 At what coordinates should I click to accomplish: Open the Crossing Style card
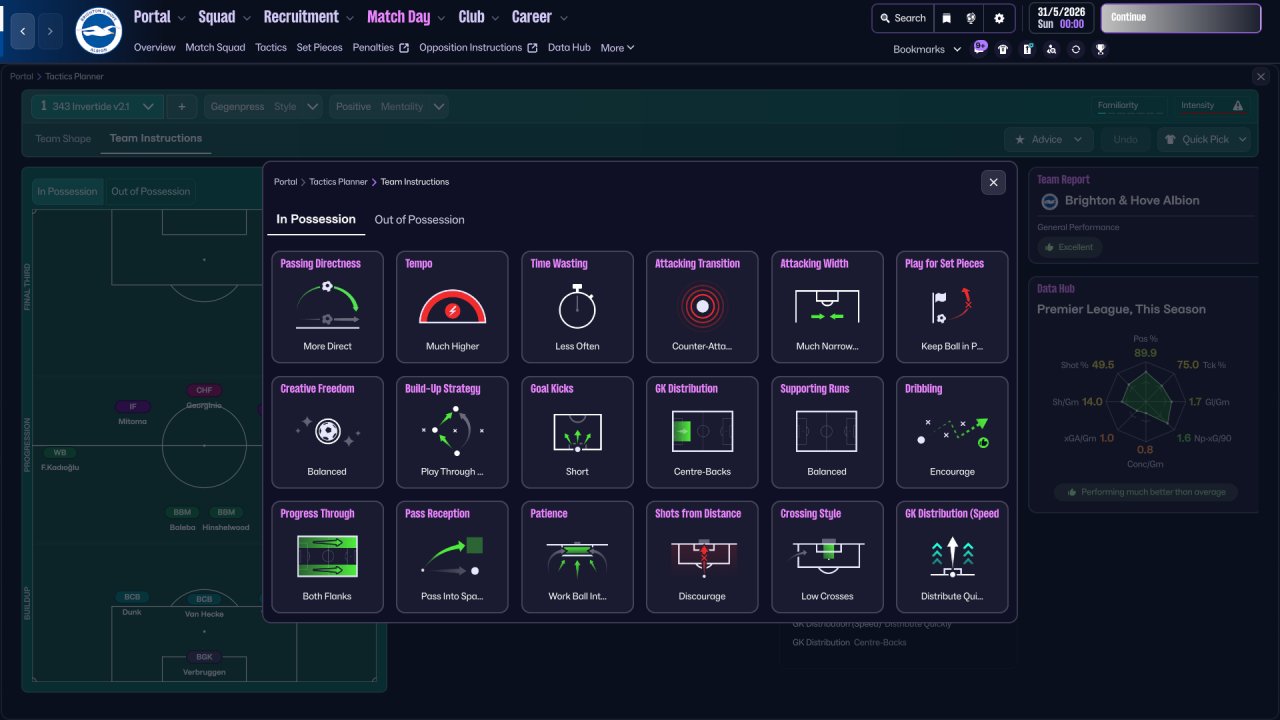(827, 557)
